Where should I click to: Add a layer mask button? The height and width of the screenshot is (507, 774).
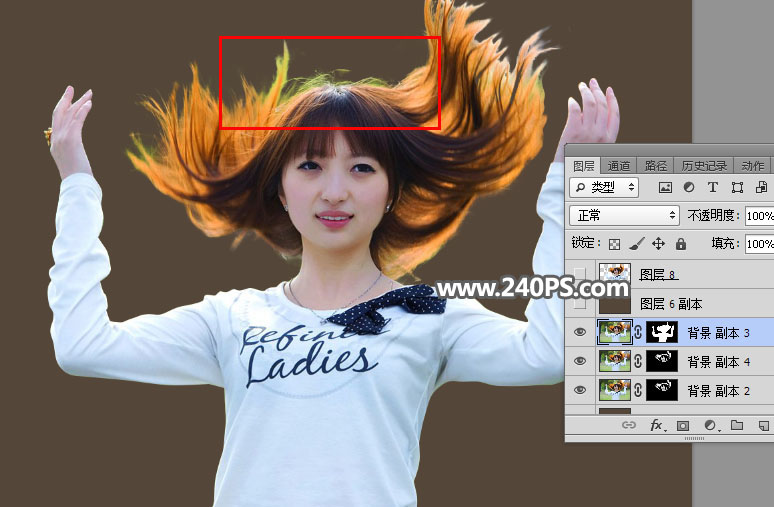click(683, 425)
